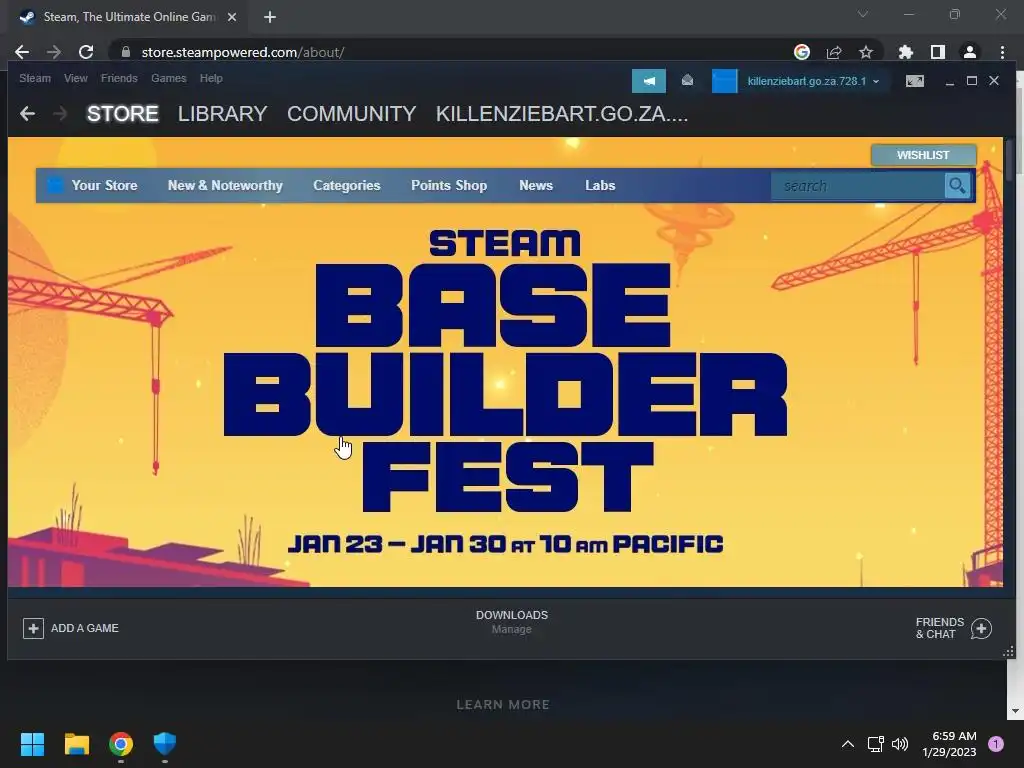Click the WISHLIST button
The height and width of the screenshot is (768, 1024).
[x=923, y=155]
